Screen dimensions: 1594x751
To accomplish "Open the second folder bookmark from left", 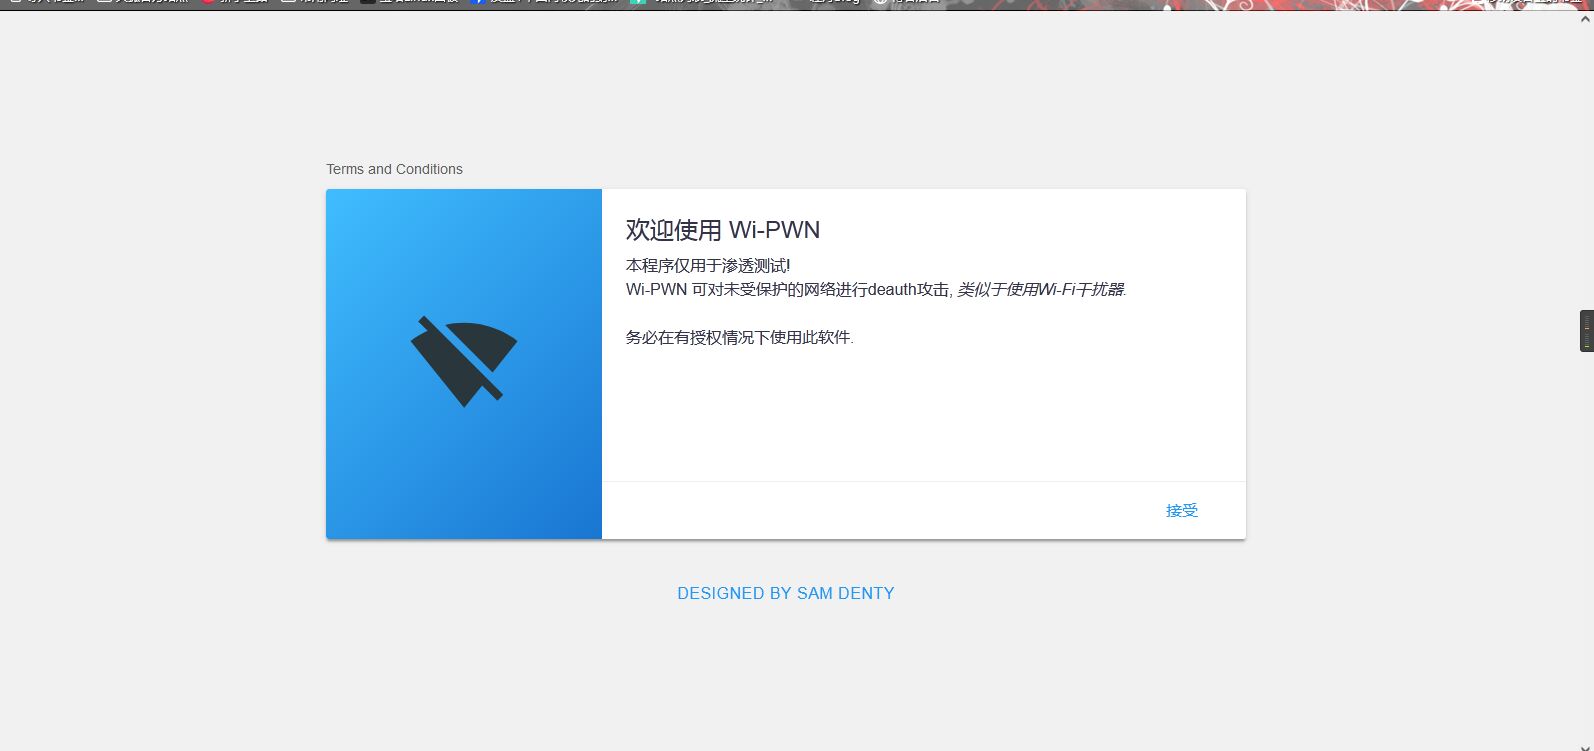I will point(140,2).
